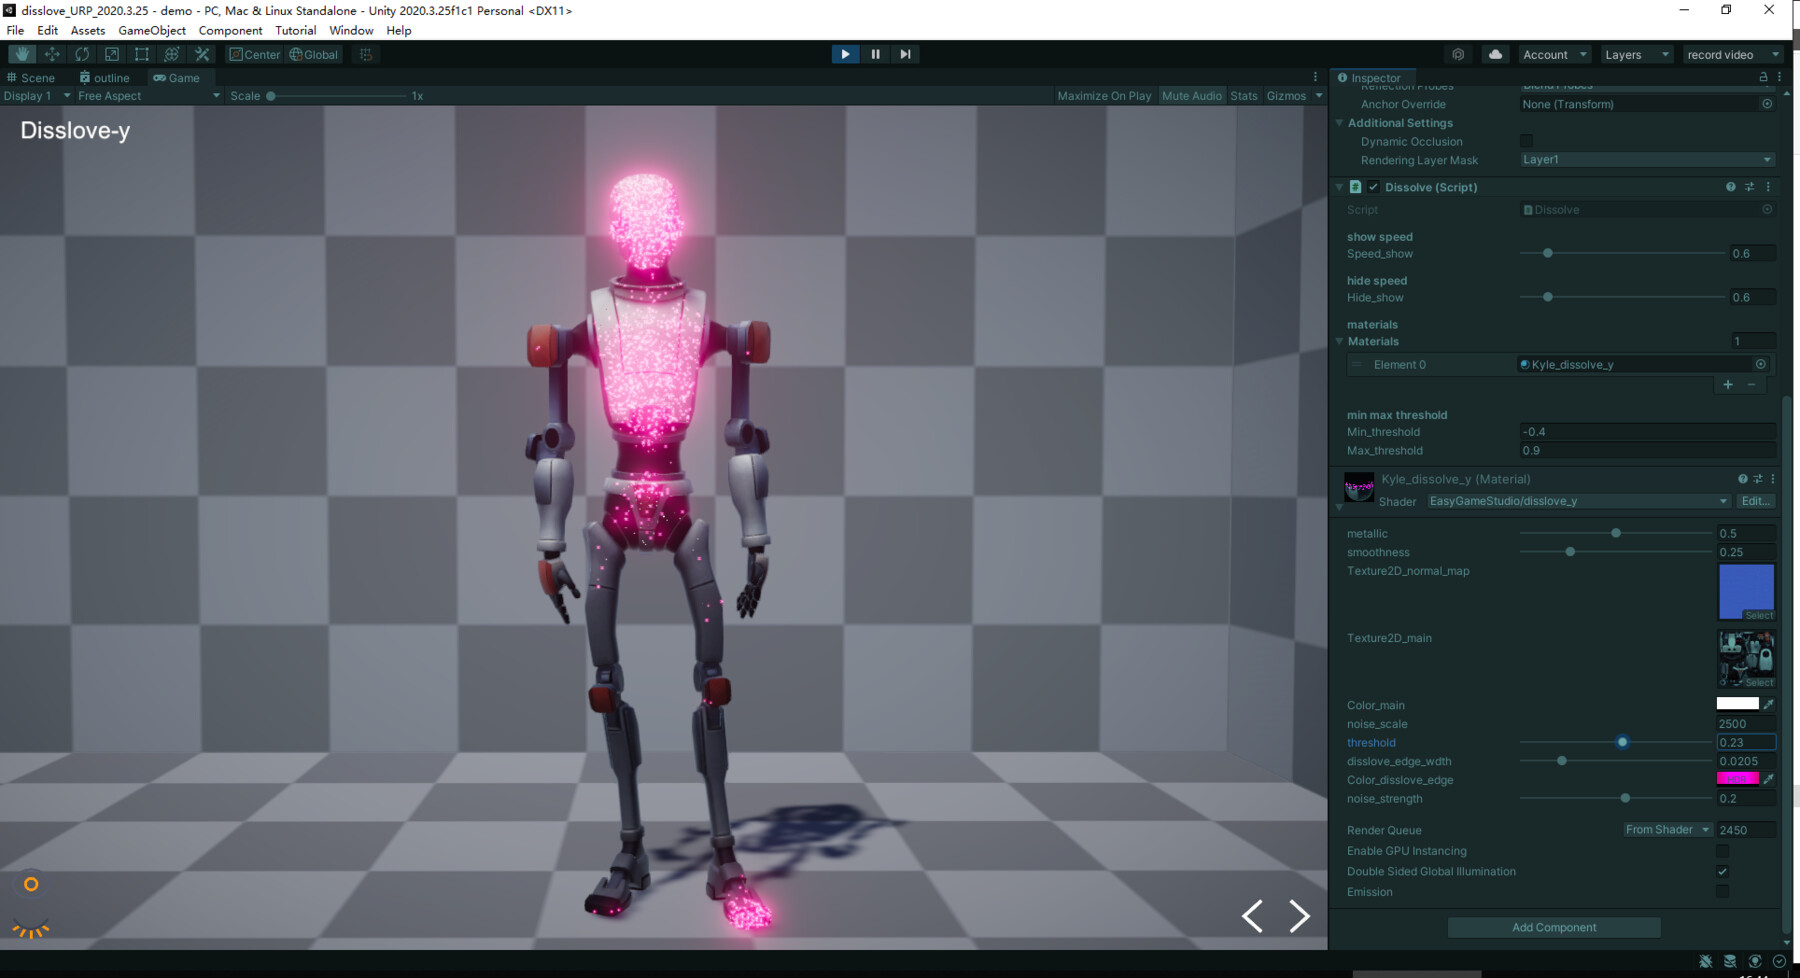
Task: Open Collab cloud services icon
Action: 1495,54
